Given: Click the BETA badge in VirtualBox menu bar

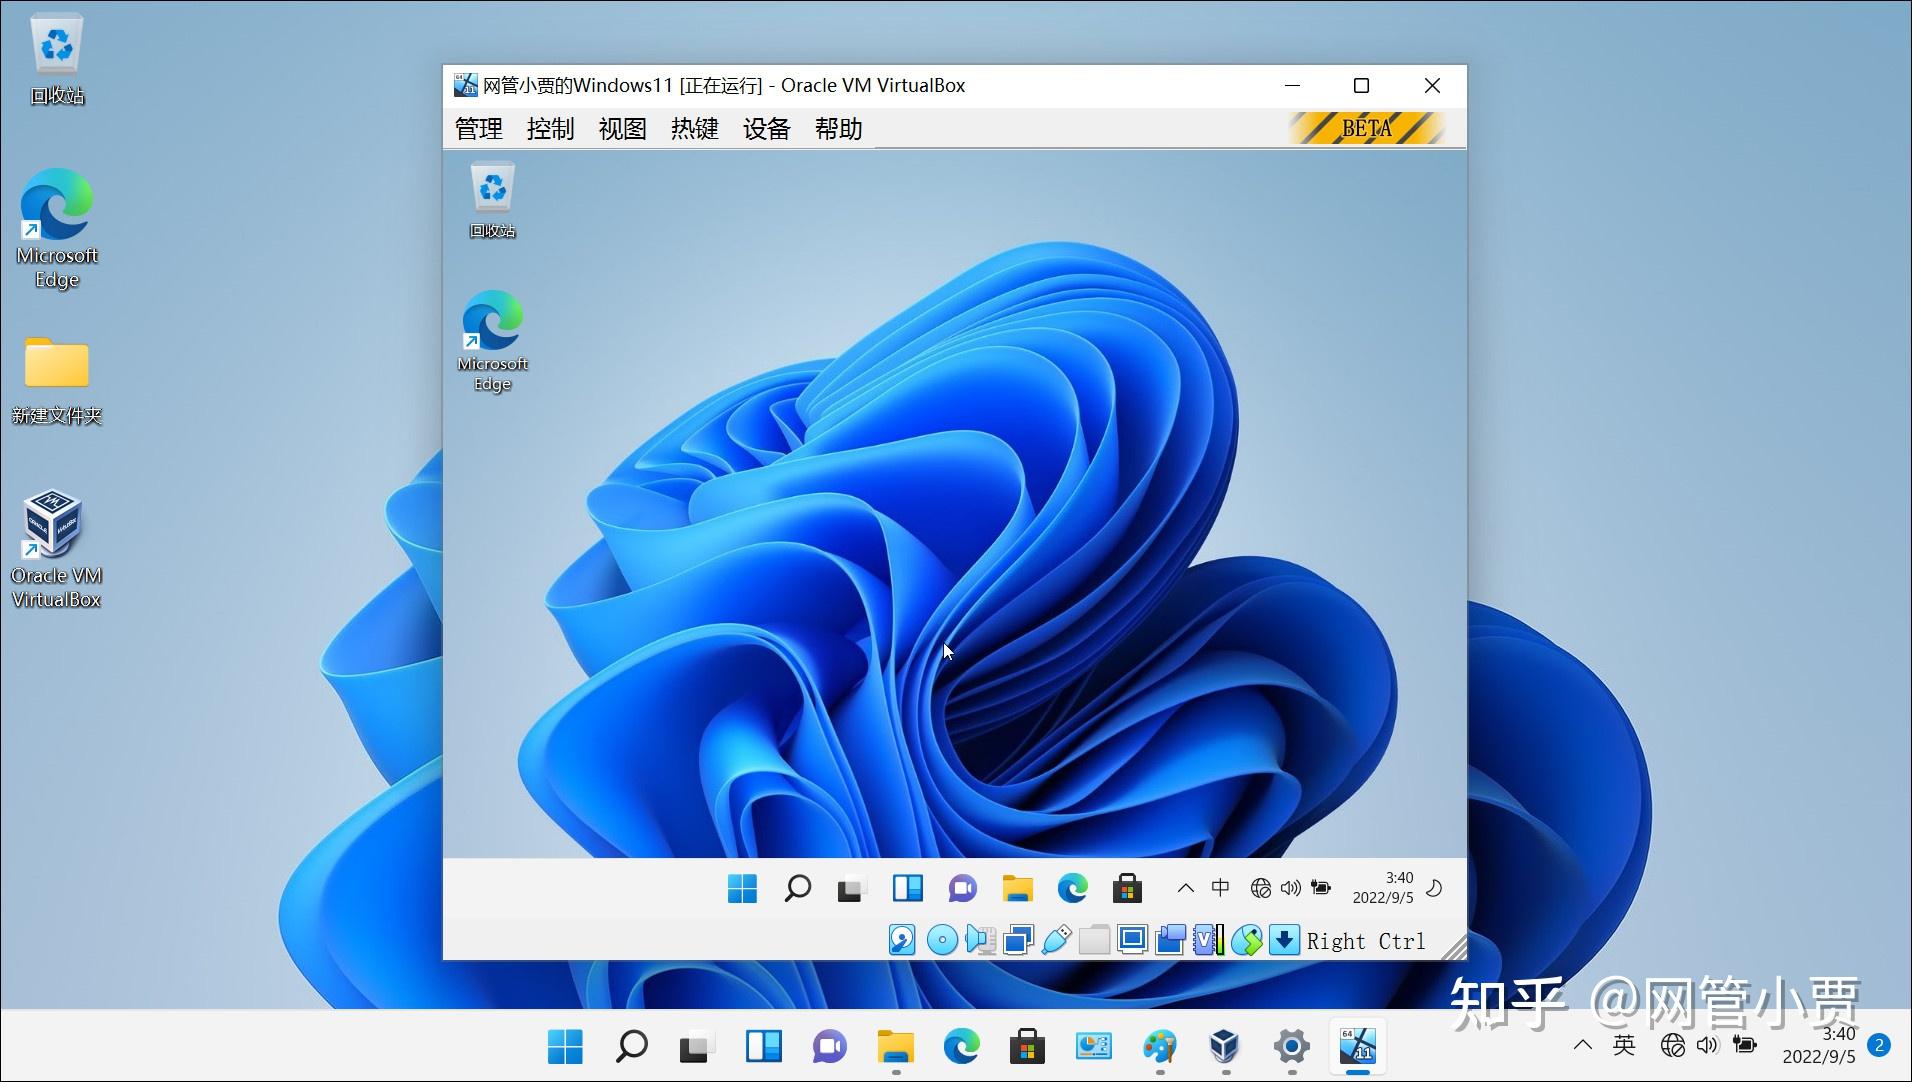Looking at the screenshot, I should click(x=1366, y=128).
